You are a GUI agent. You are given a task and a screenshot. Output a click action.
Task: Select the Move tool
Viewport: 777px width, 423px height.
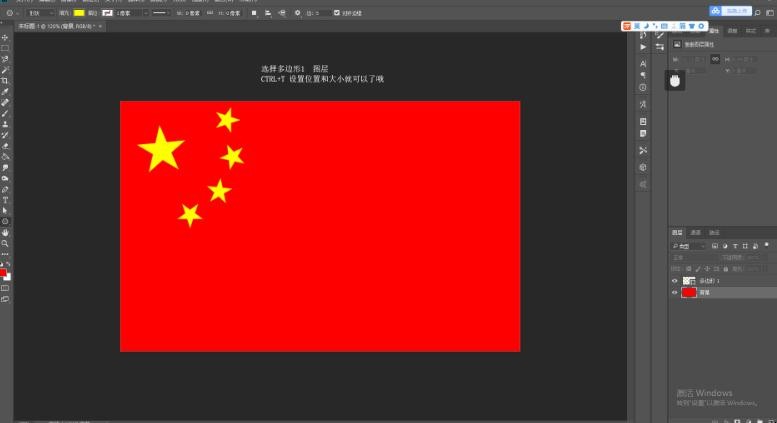[x=5, y=38]
